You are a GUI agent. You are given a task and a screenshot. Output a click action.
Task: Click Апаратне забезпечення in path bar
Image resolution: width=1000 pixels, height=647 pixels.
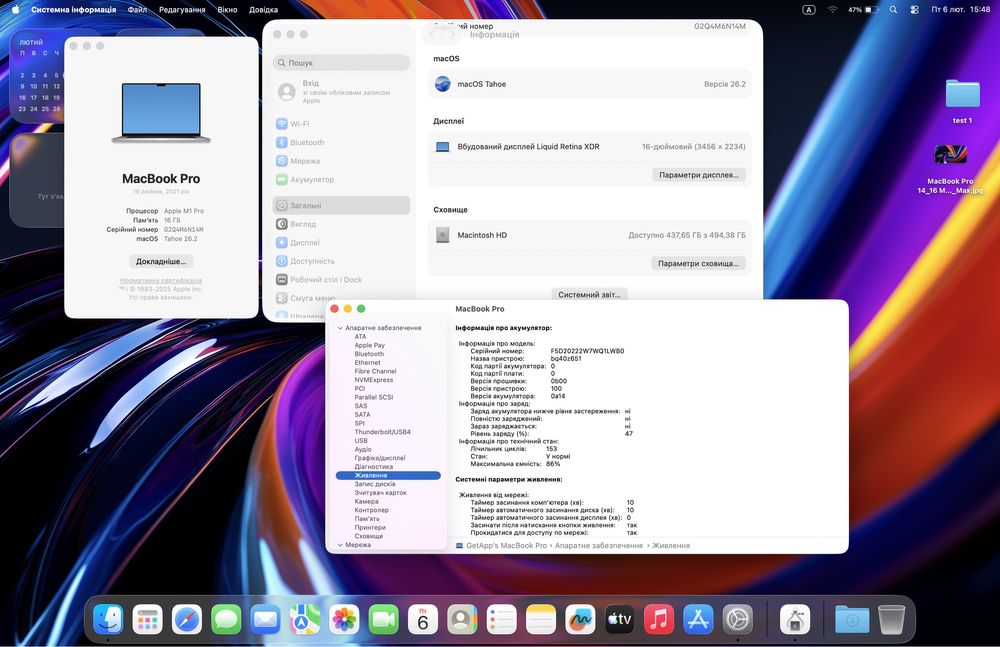point(598,546)
